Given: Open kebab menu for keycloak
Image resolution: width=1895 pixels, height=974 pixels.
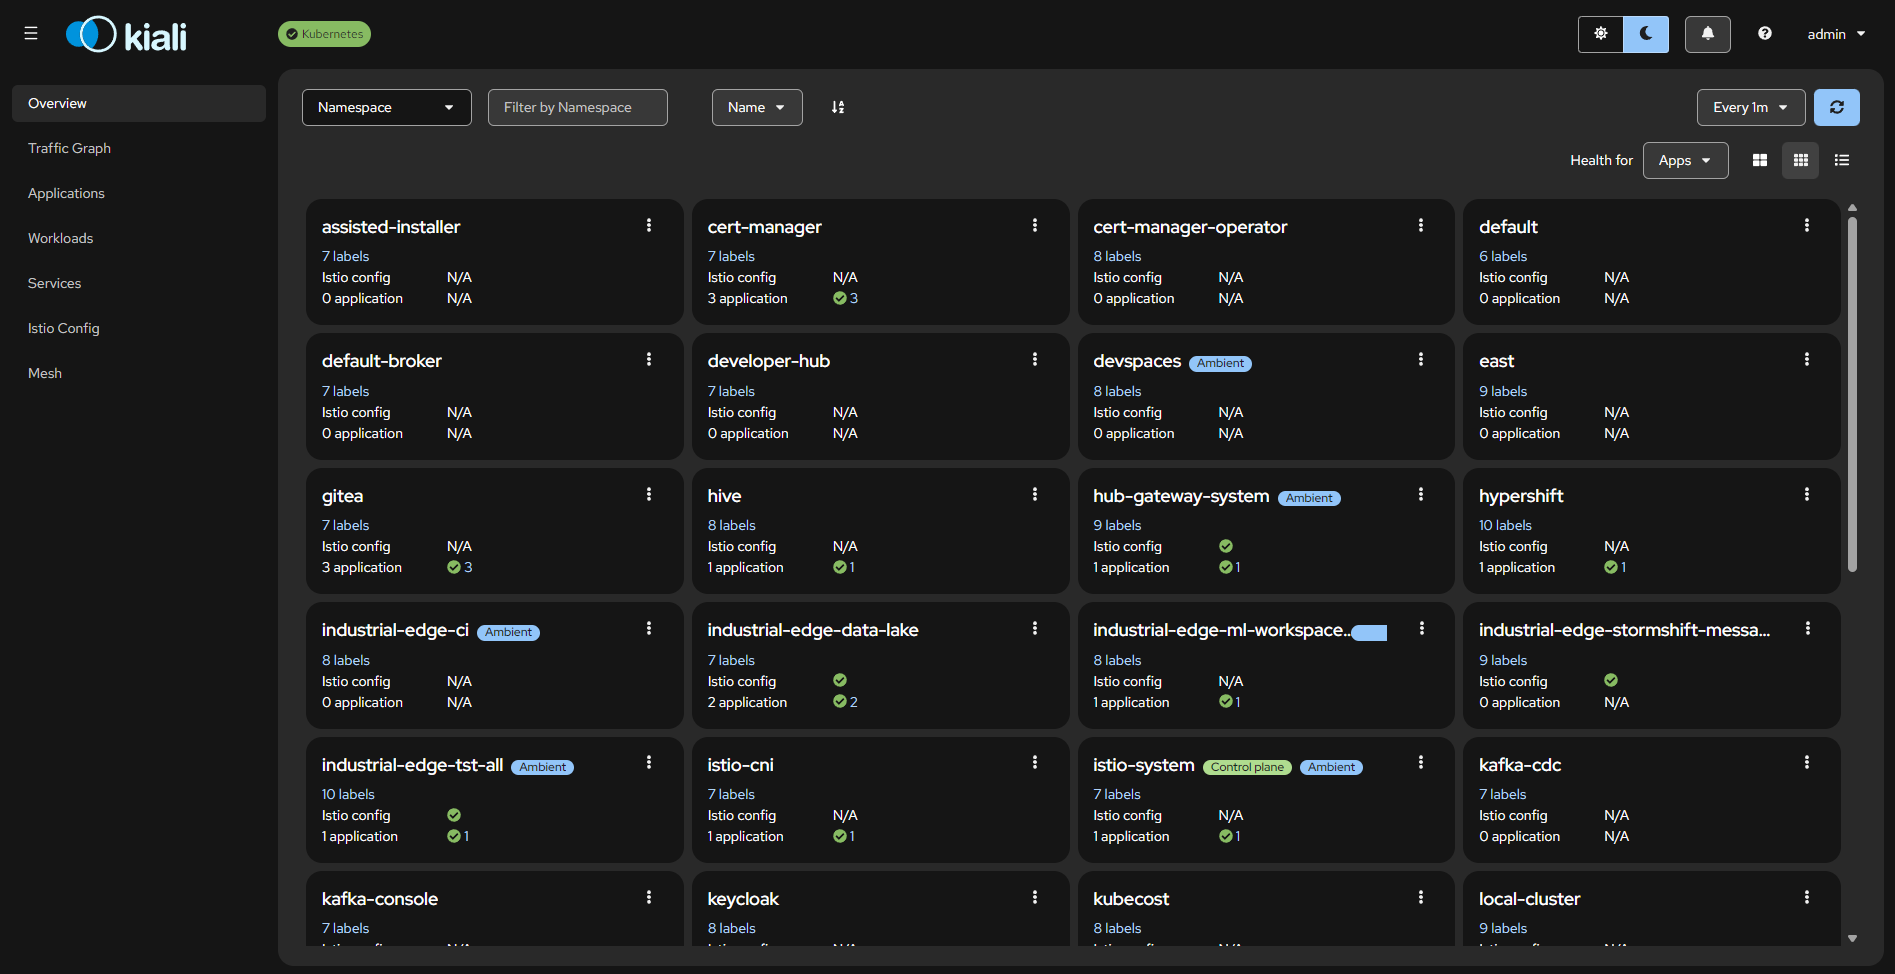Looking at the screenshot, I should (x=1035, y=897).
